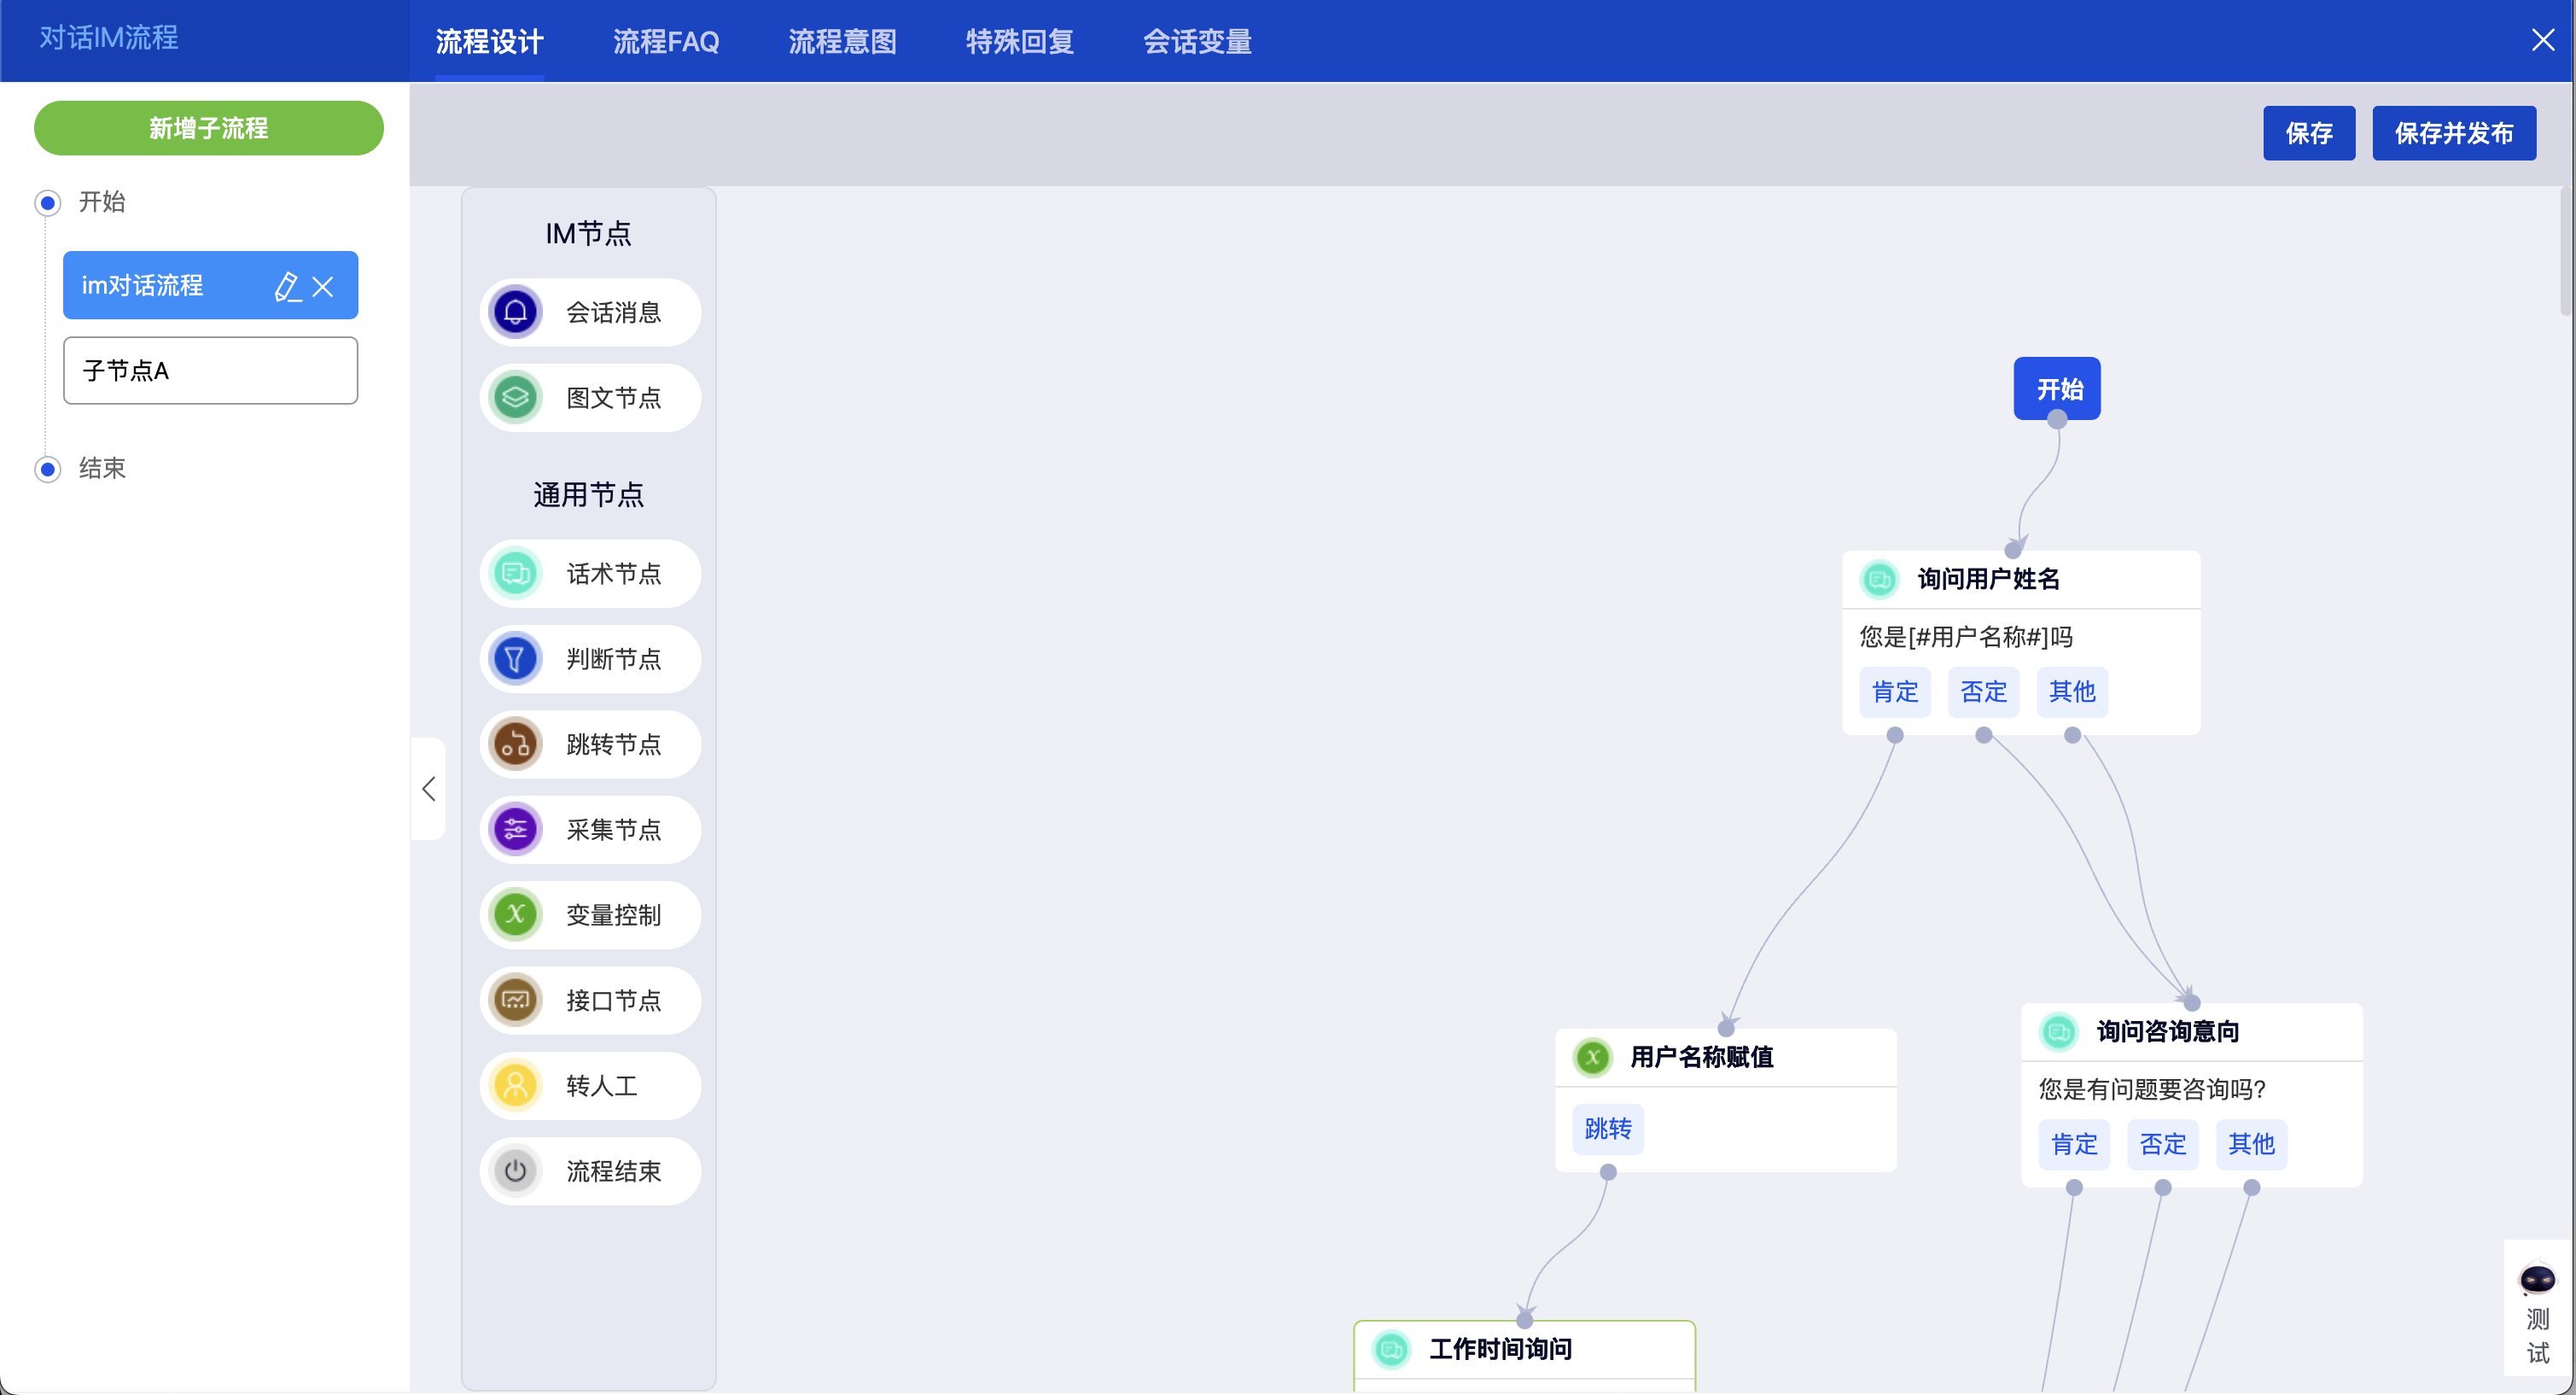Click the 流程结束 power icon
Viewport: 2576px width, 1395px height.
click(x=515, y=1170)
